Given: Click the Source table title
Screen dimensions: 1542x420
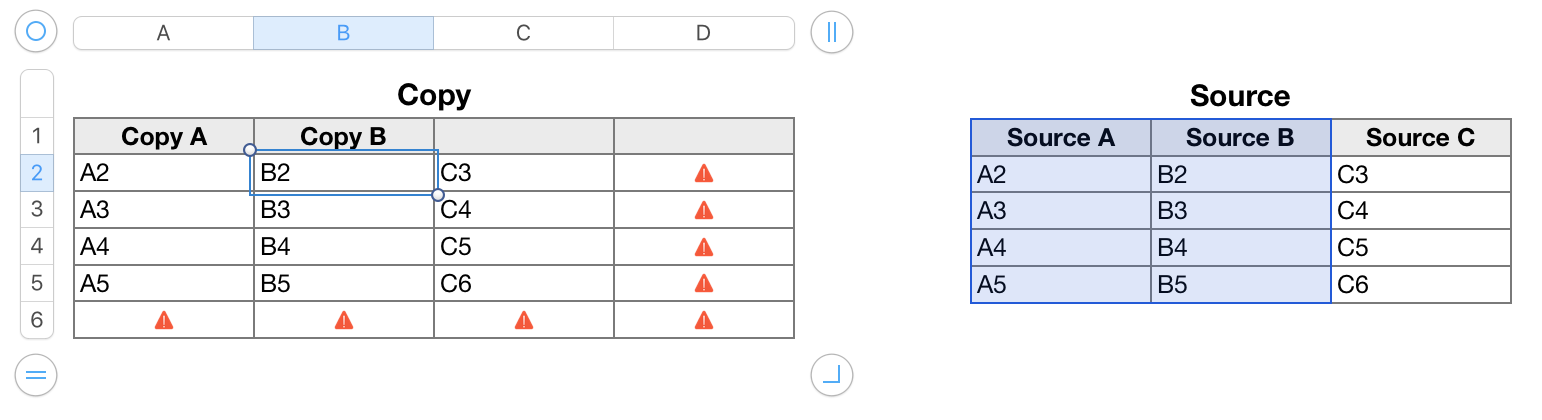Looking at the screenshot, I should (x=1240, y=96).
